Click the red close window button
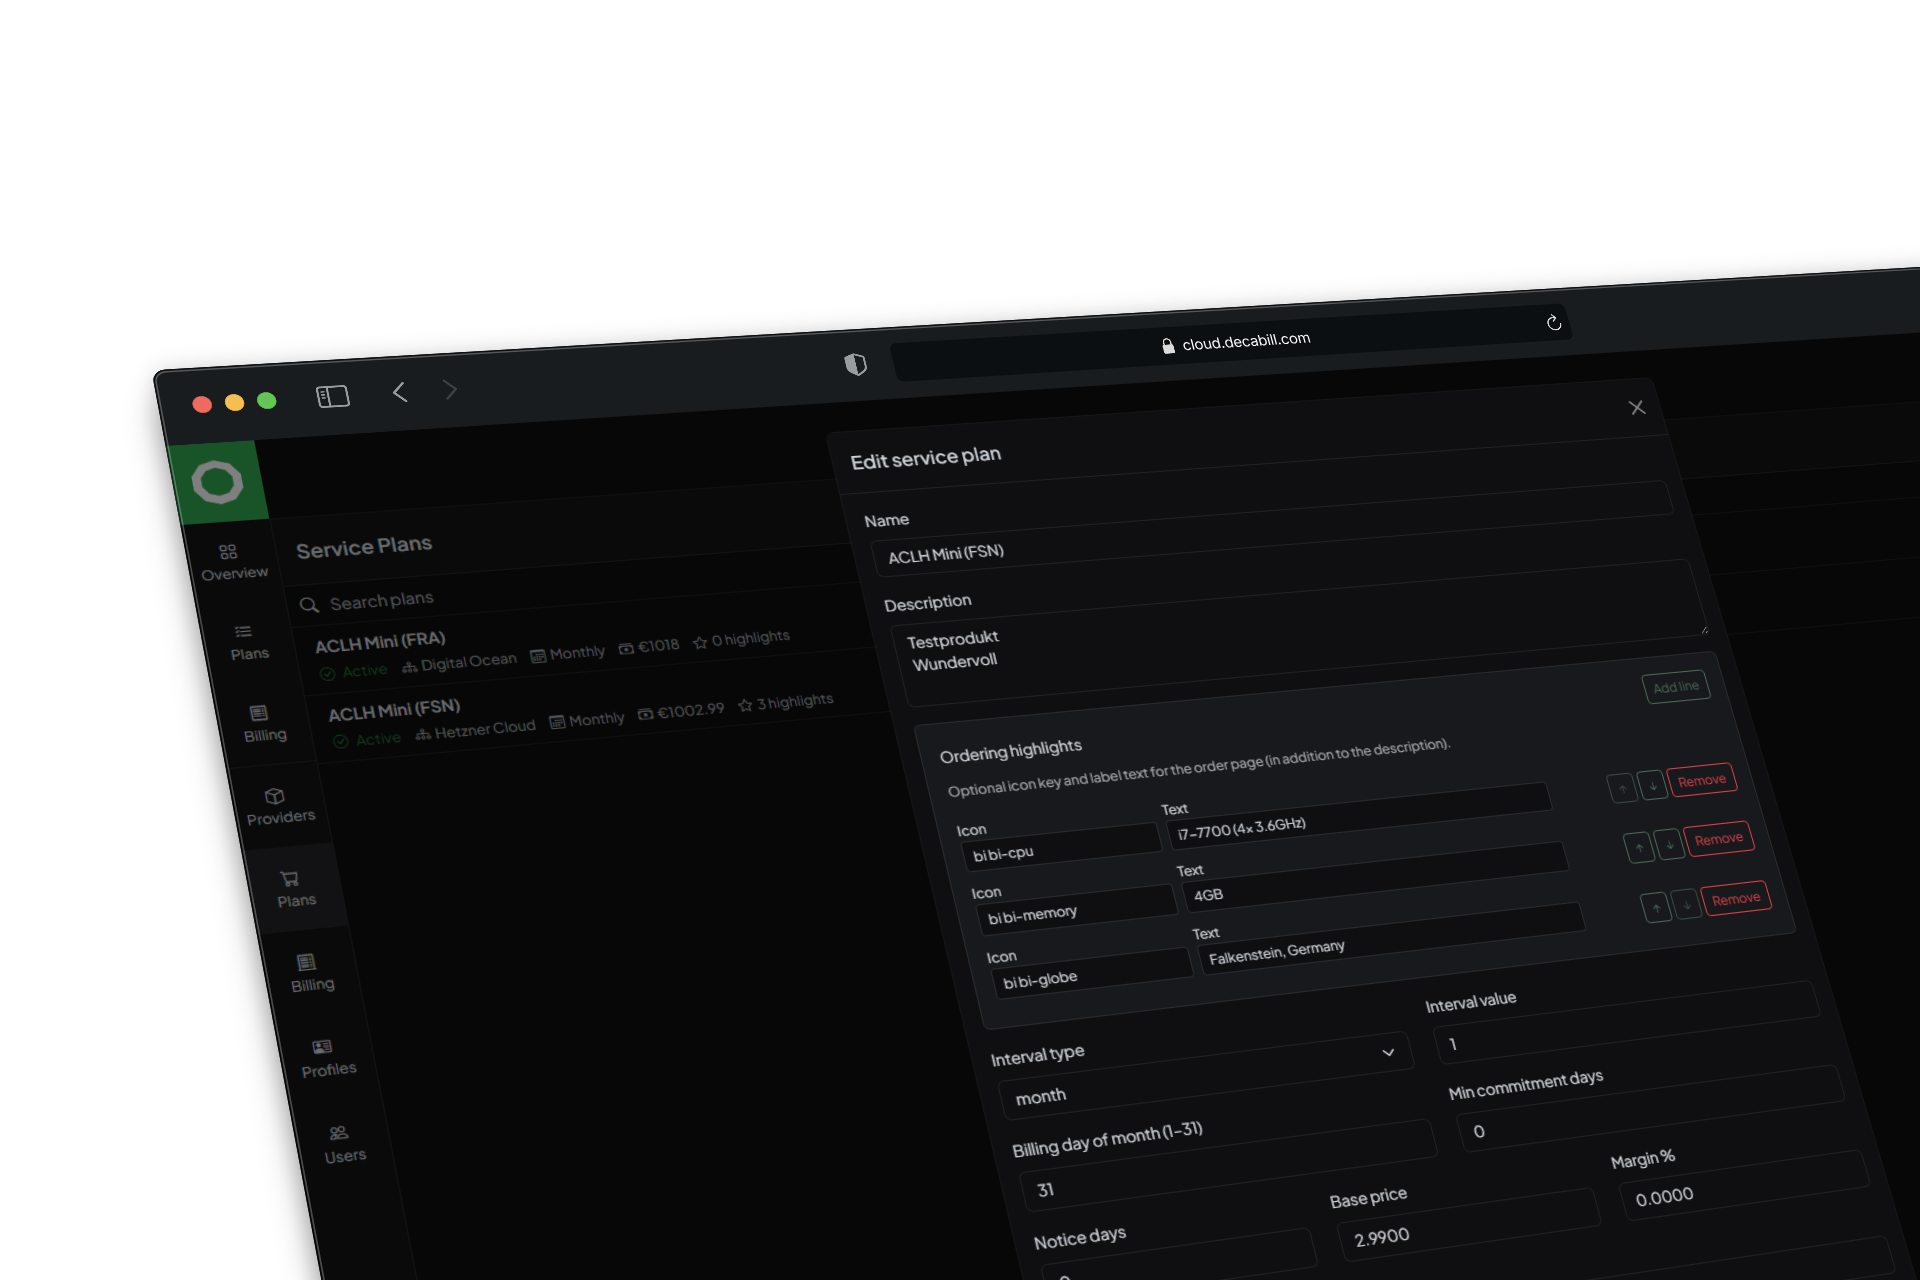 [202, 404]
